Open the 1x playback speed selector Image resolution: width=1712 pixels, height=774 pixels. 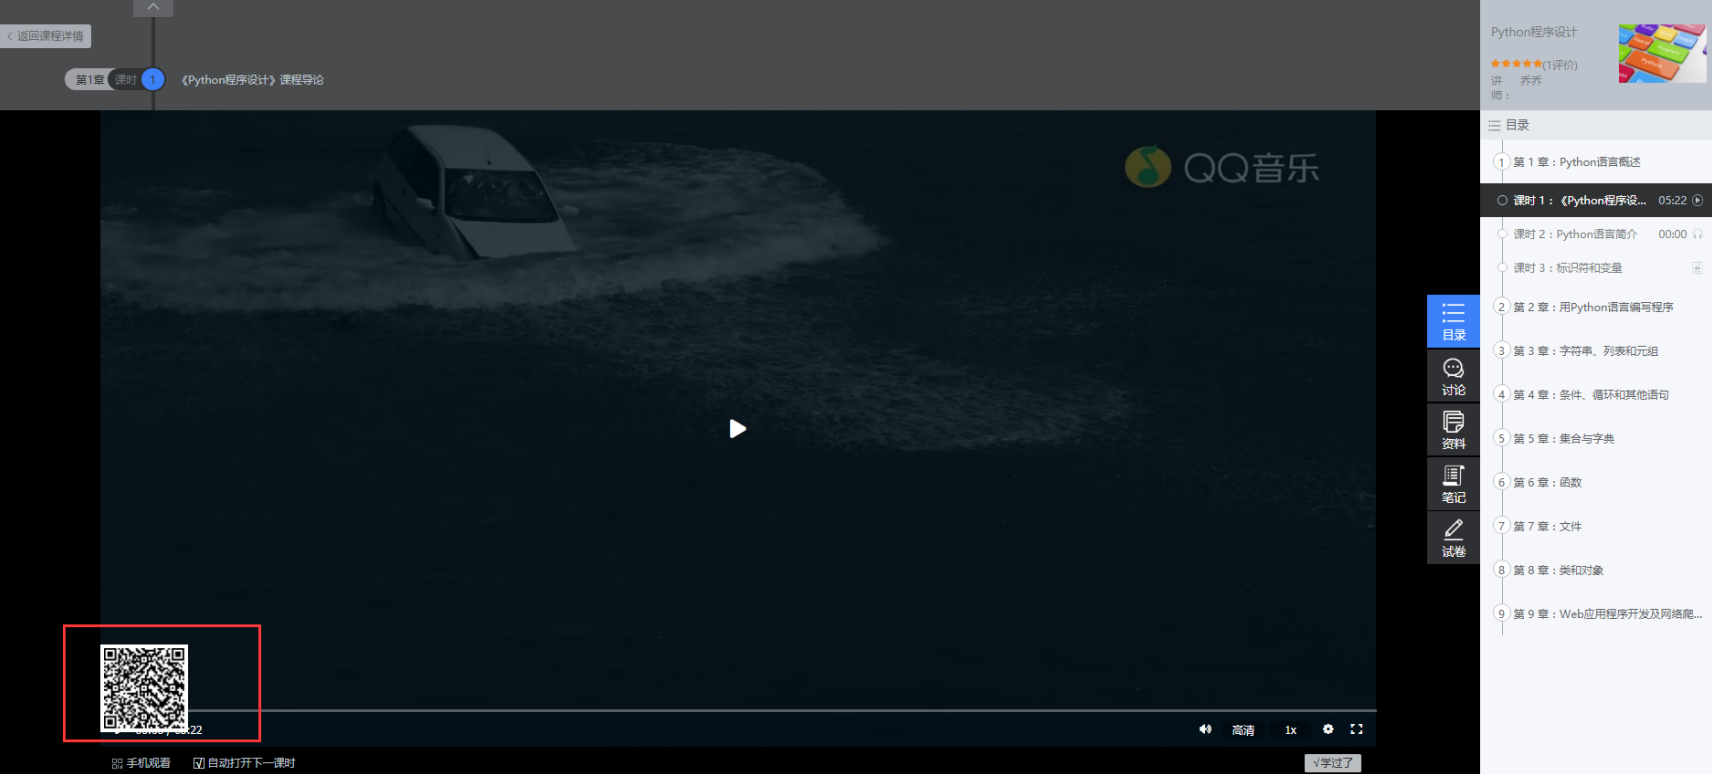(1291, 730)
